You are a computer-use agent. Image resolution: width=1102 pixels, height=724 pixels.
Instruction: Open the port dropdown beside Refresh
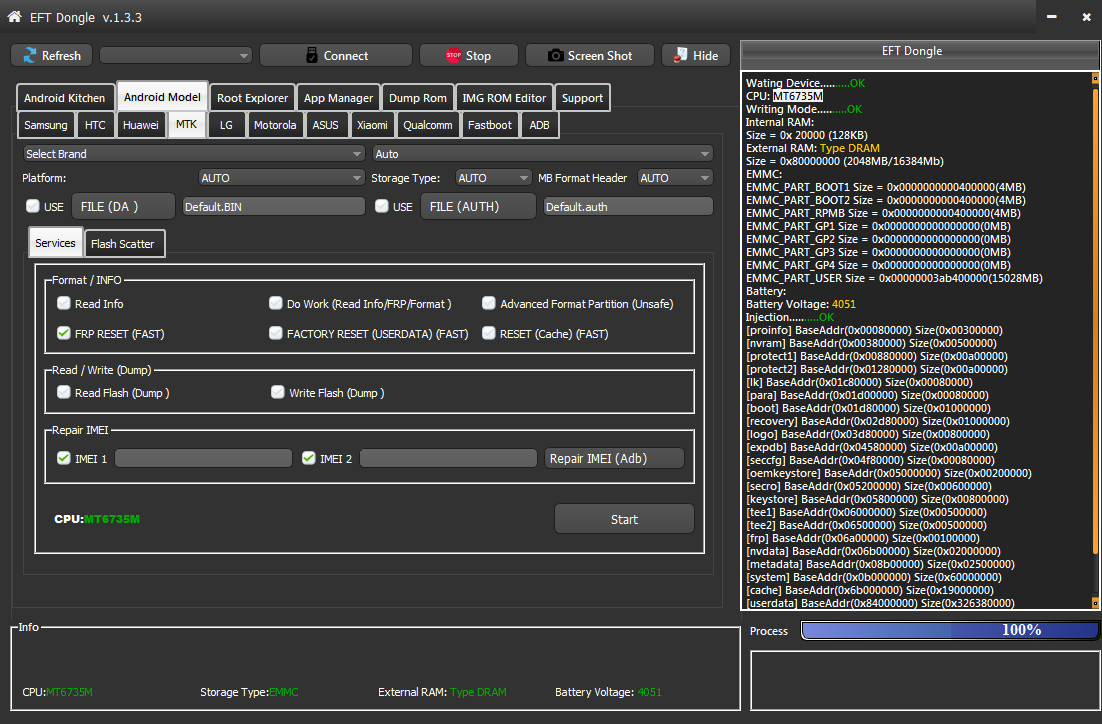pos(176,56)
